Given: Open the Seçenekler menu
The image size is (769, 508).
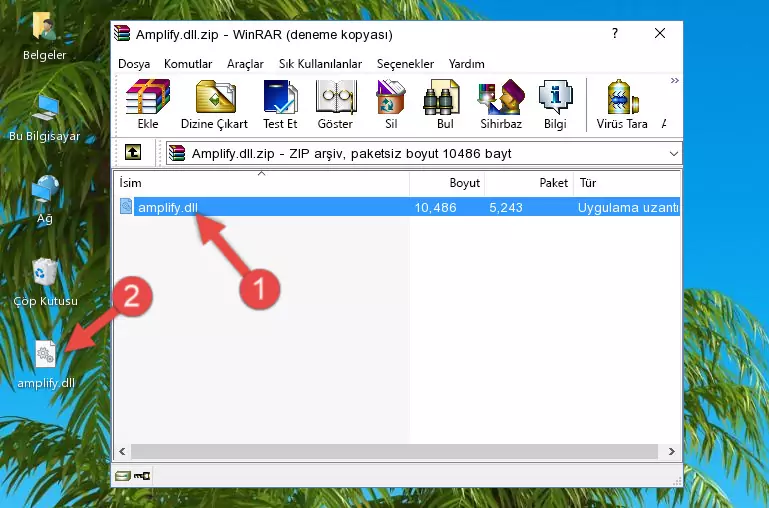Looking at the screenshot, I should point(405,64).
